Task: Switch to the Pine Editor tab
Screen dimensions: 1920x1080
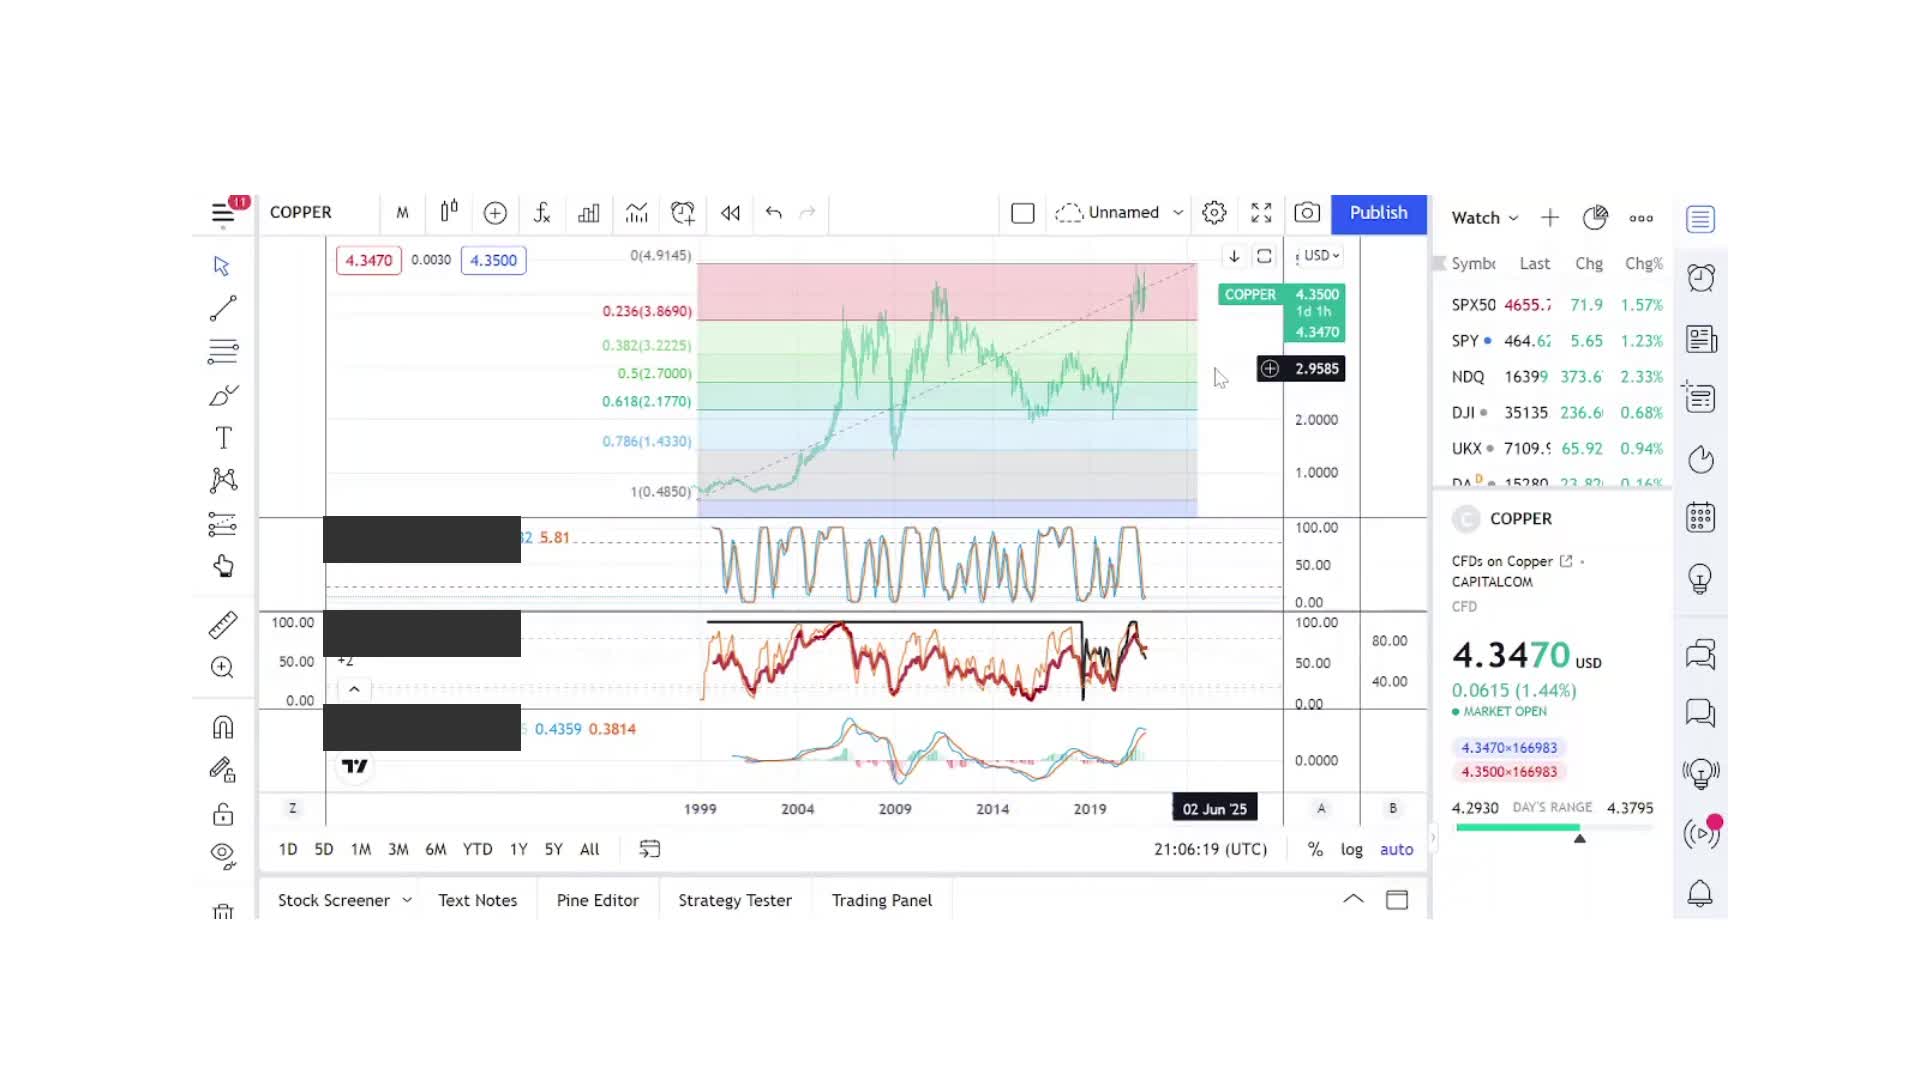Action: click(597, 899)
